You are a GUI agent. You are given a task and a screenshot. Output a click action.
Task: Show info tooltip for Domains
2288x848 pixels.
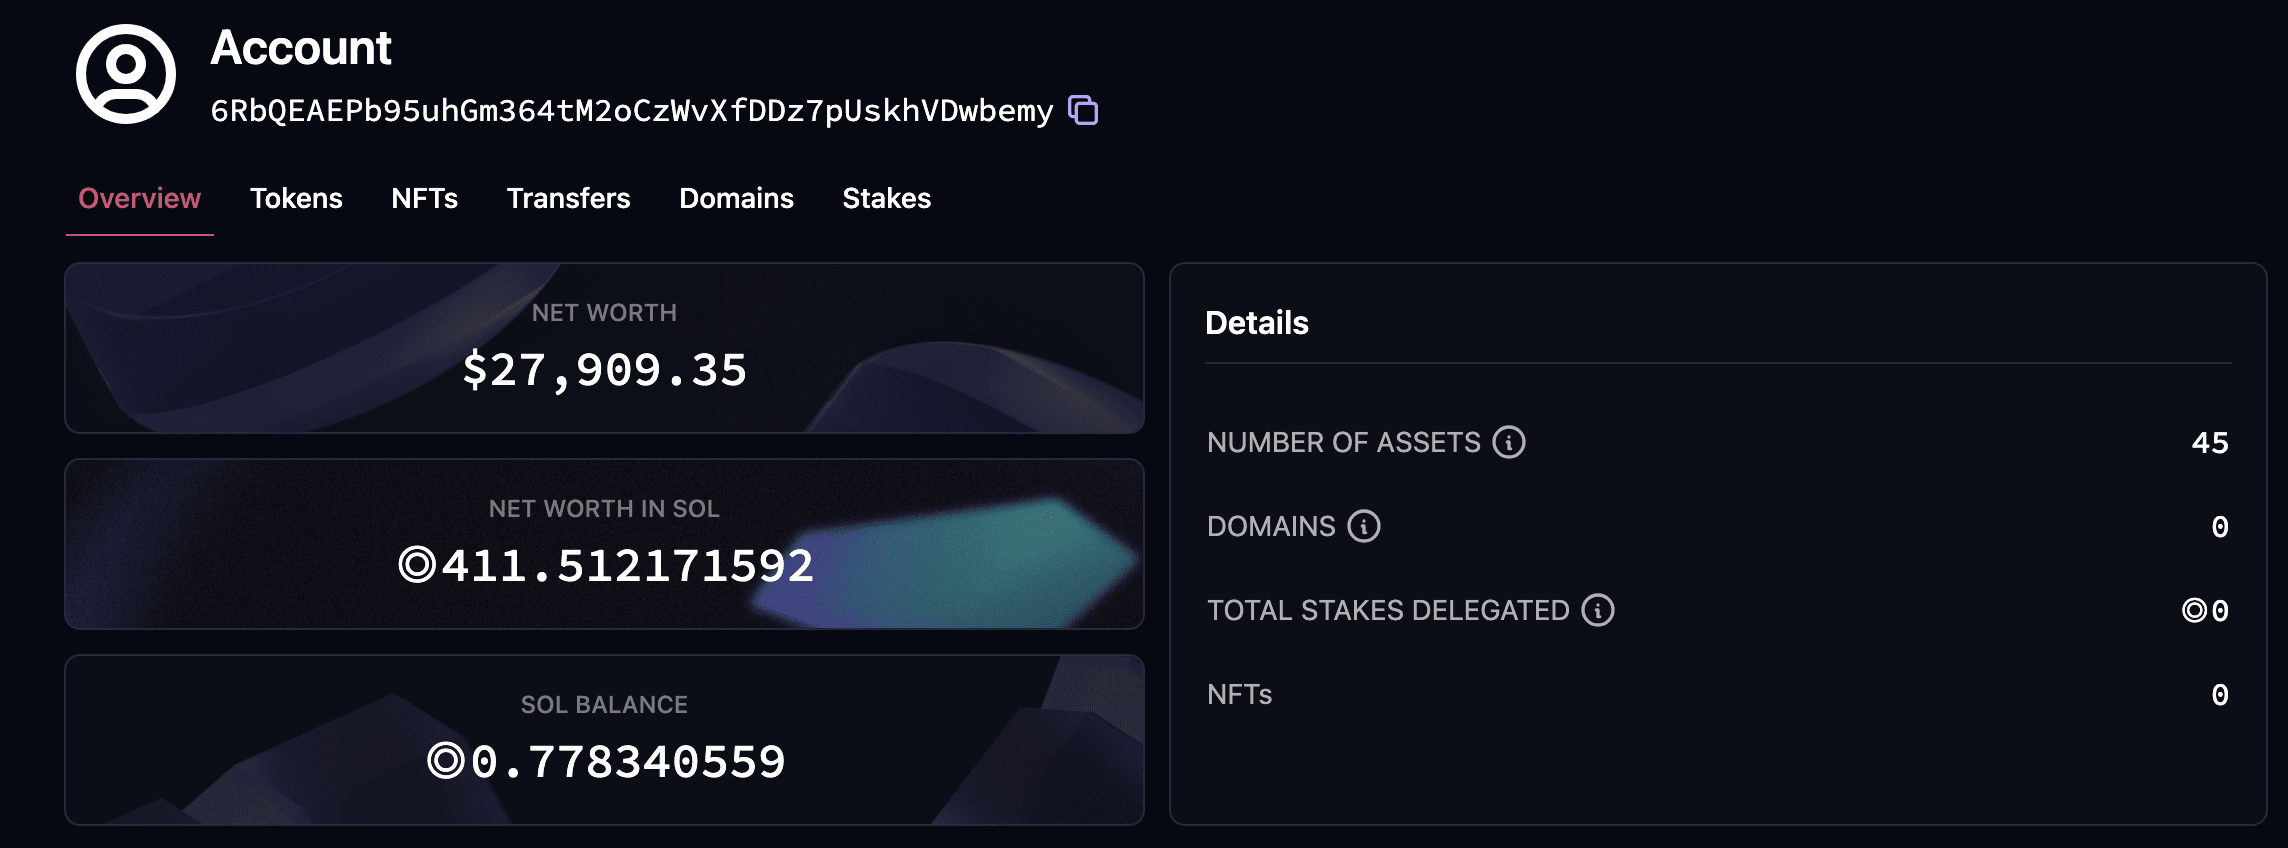[1364, 526]
